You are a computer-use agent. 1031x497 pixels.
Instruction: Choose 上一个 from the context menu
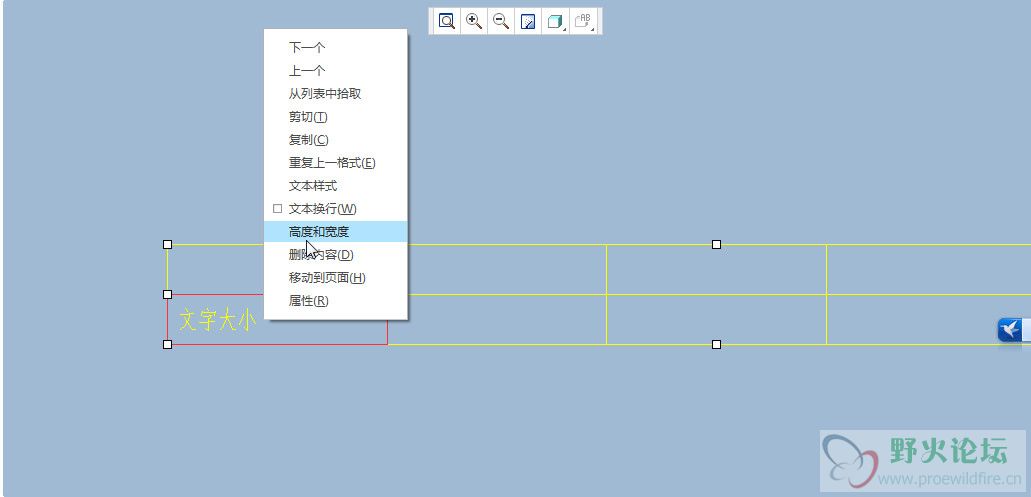[x=335, y=70]
